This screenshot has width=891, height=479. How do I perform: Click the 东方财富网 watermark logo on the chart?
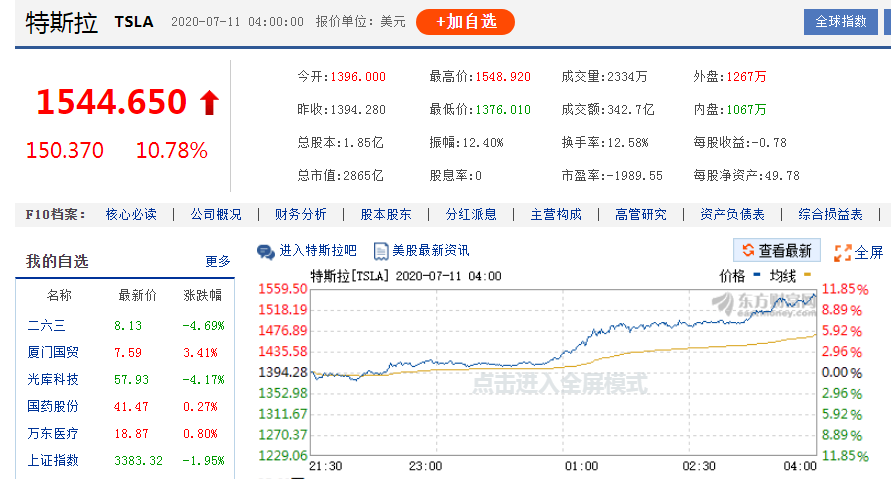click(762, 304)
